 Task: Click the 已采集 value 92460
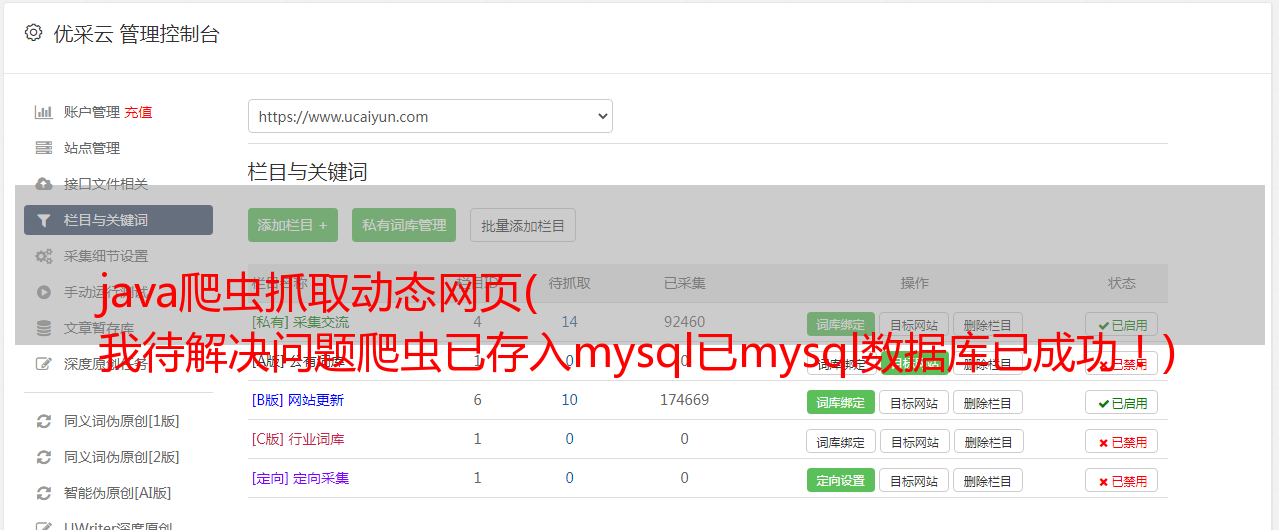(x=684, y=322)
